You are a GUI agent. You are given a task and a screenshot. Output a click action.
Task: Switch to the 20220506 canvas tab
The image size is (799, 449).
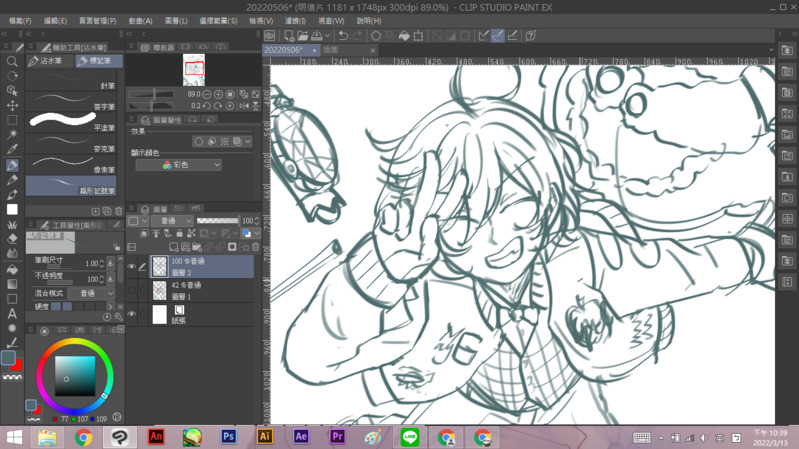click(x=290, y=50)
